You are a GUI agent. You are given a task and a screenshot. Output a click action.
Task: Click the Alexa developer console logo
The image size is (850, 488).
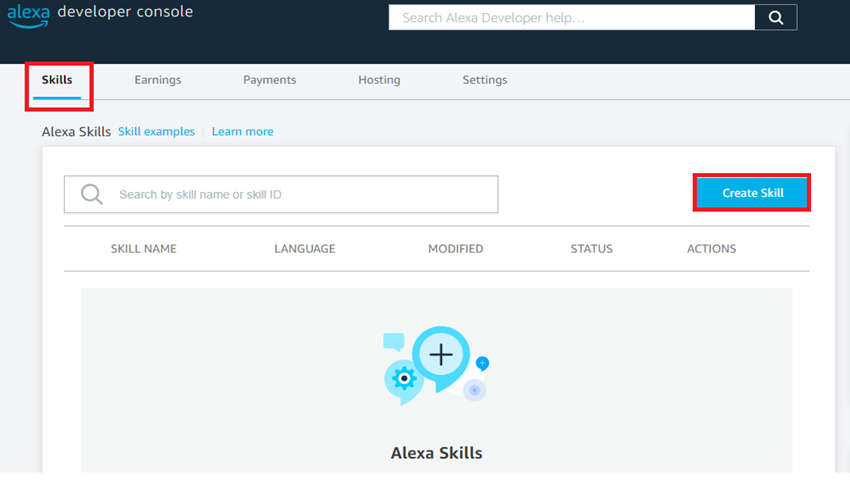click(100, 14)
